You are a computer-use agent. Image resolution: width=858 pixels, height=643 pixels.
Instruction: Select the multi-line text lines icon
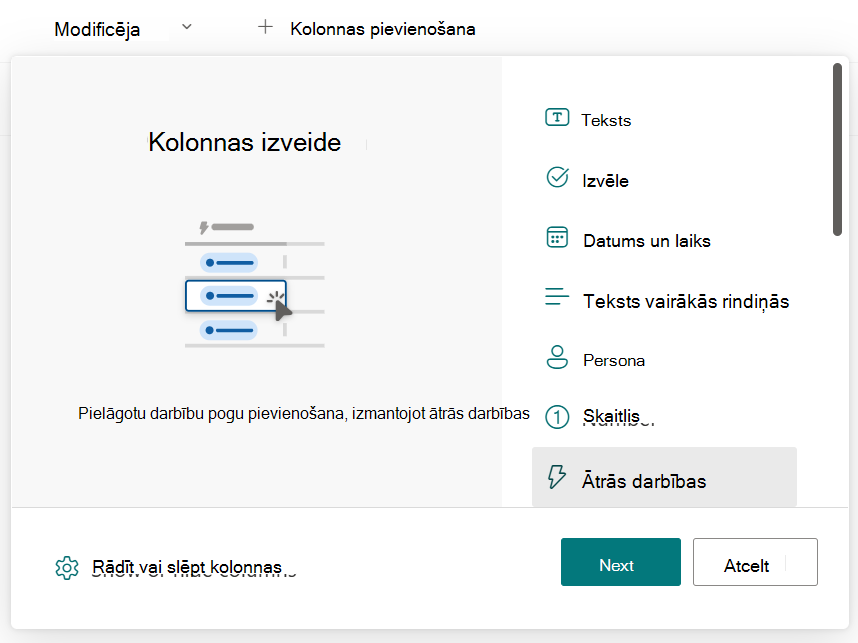557,297
